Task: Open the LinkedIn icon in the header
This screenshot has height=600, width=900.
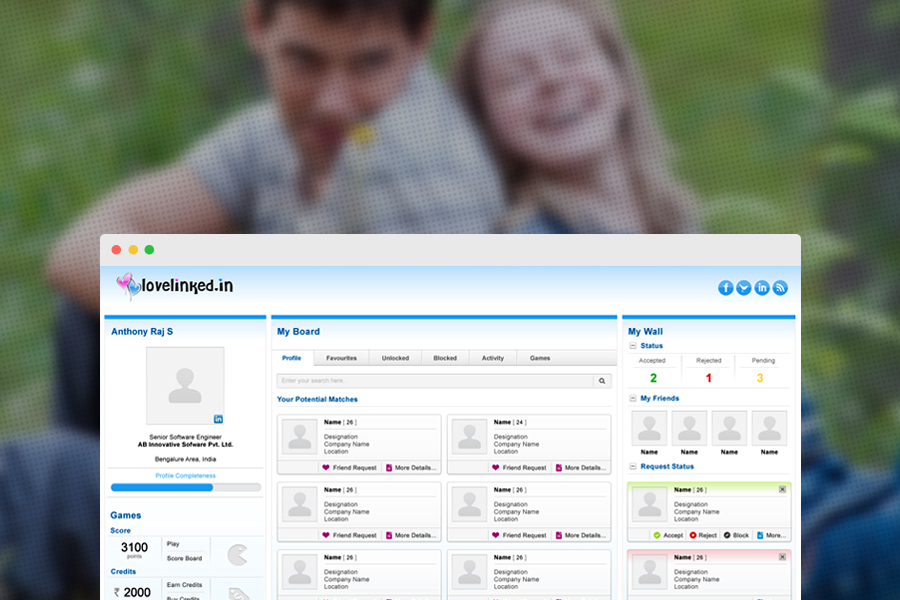Action: coord(762,288)
